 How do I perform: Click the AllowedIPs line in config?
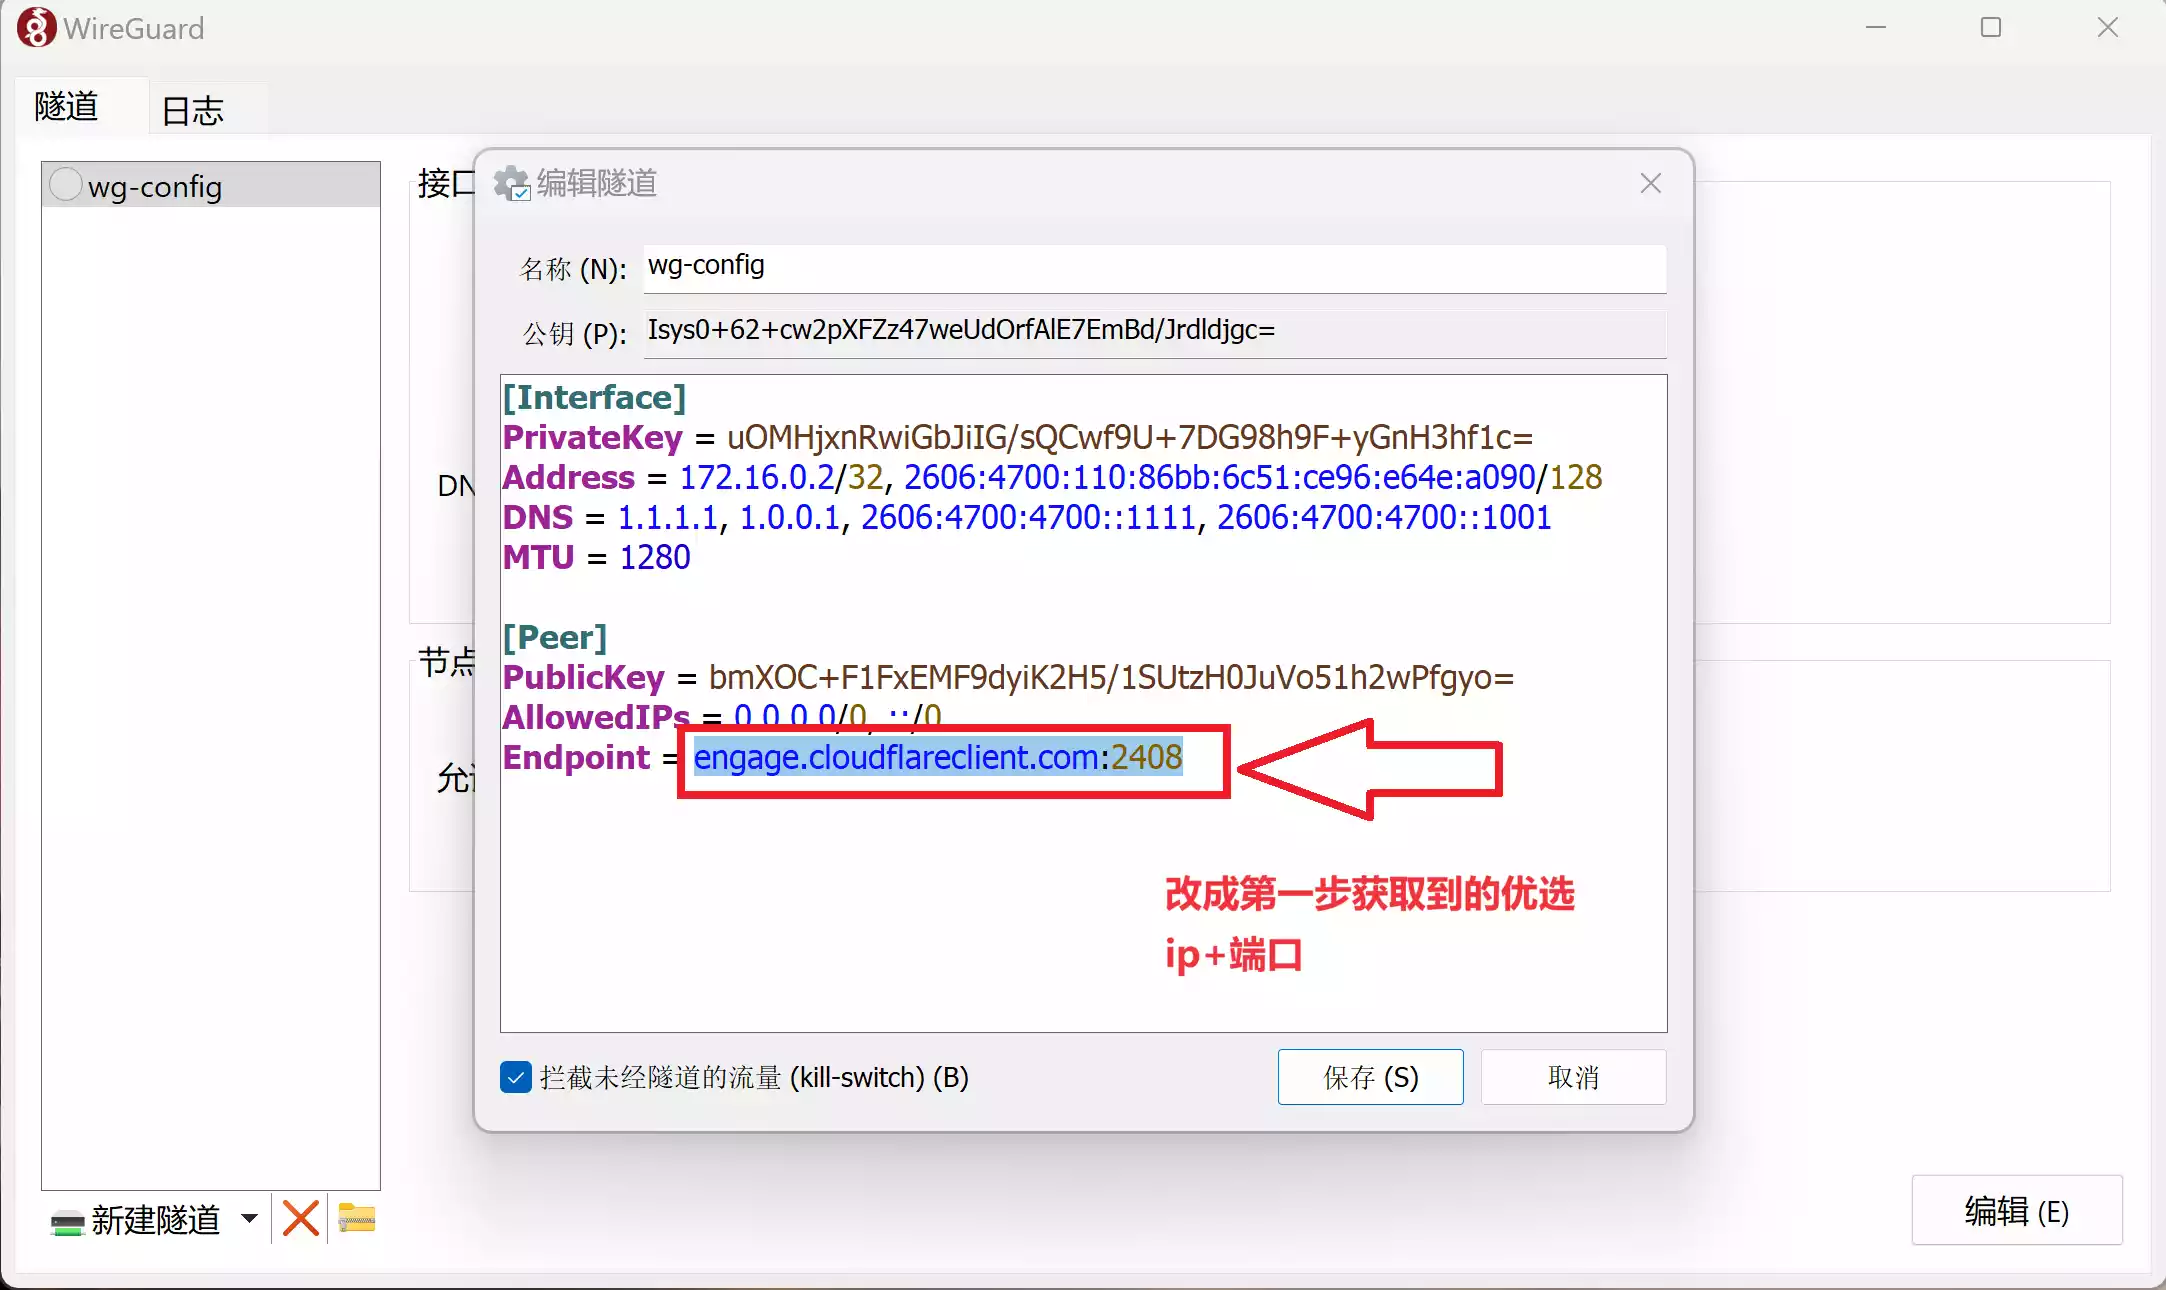click(x=721, y=715)
